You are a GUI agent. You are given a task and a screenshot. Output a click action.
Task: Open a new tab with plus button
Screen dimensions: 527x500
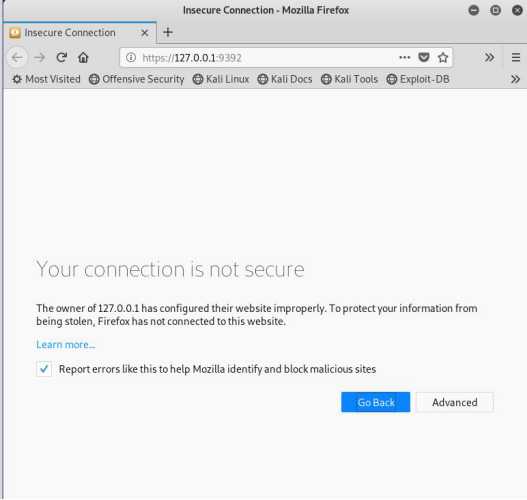click(x=168, y=32)
